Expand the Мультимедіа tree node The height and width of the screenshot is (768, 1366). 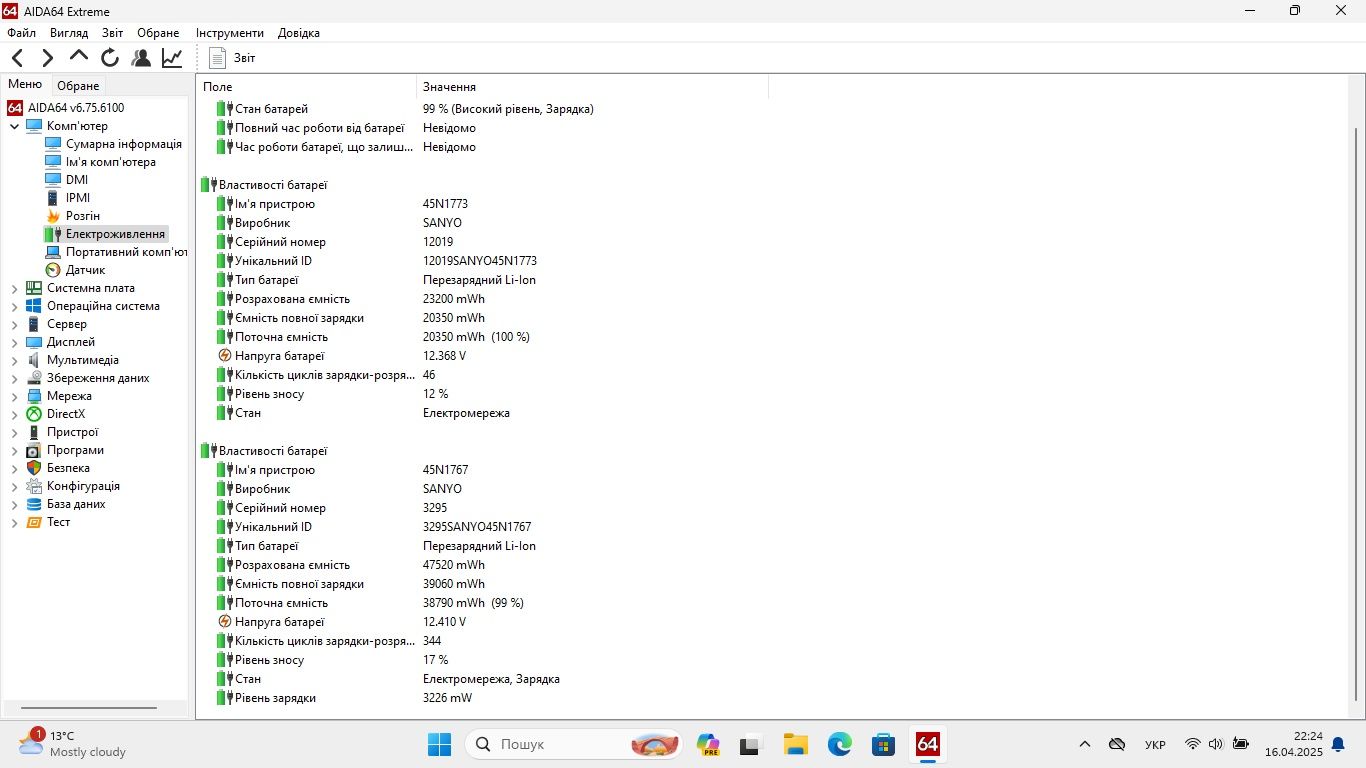pos(14,360)
